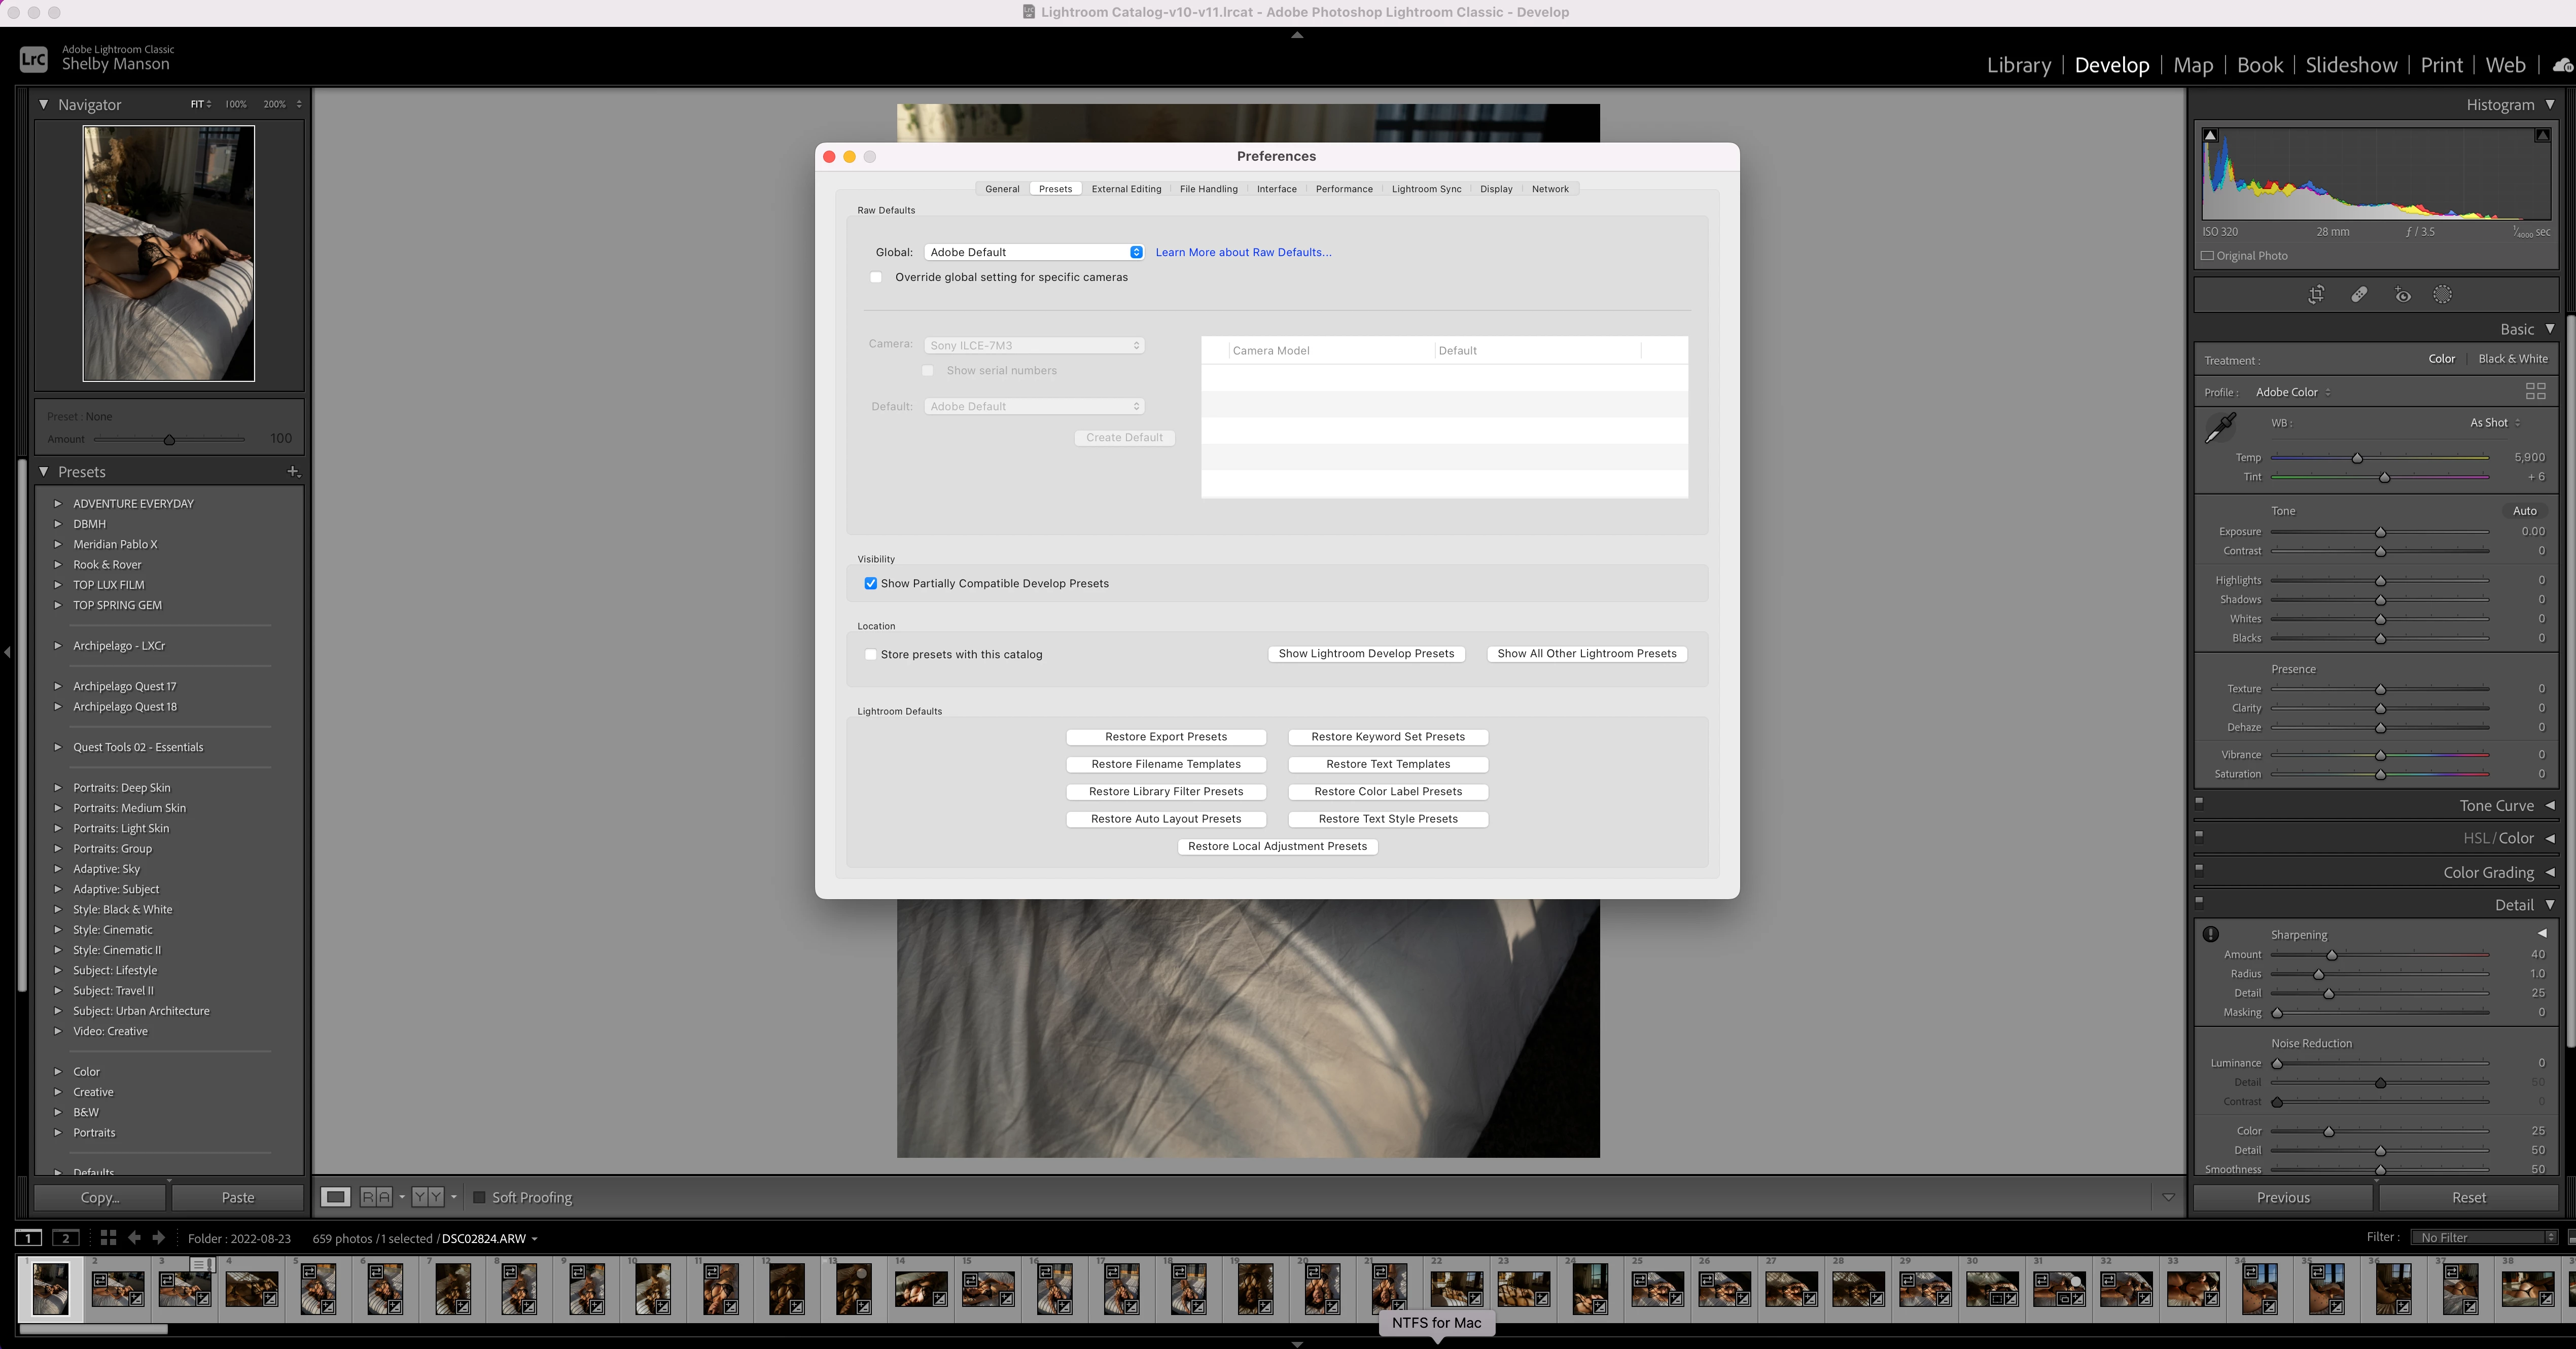Open the Profile Browser grid icon

coord(2535,391)
